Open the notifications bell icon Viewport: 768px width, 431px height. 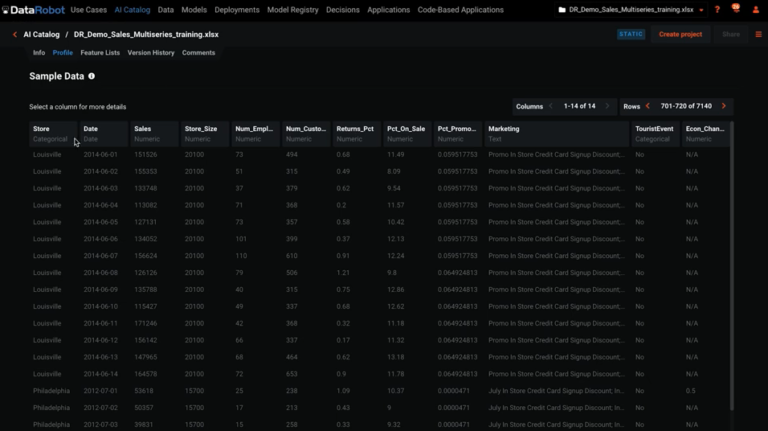click(736, 8)
